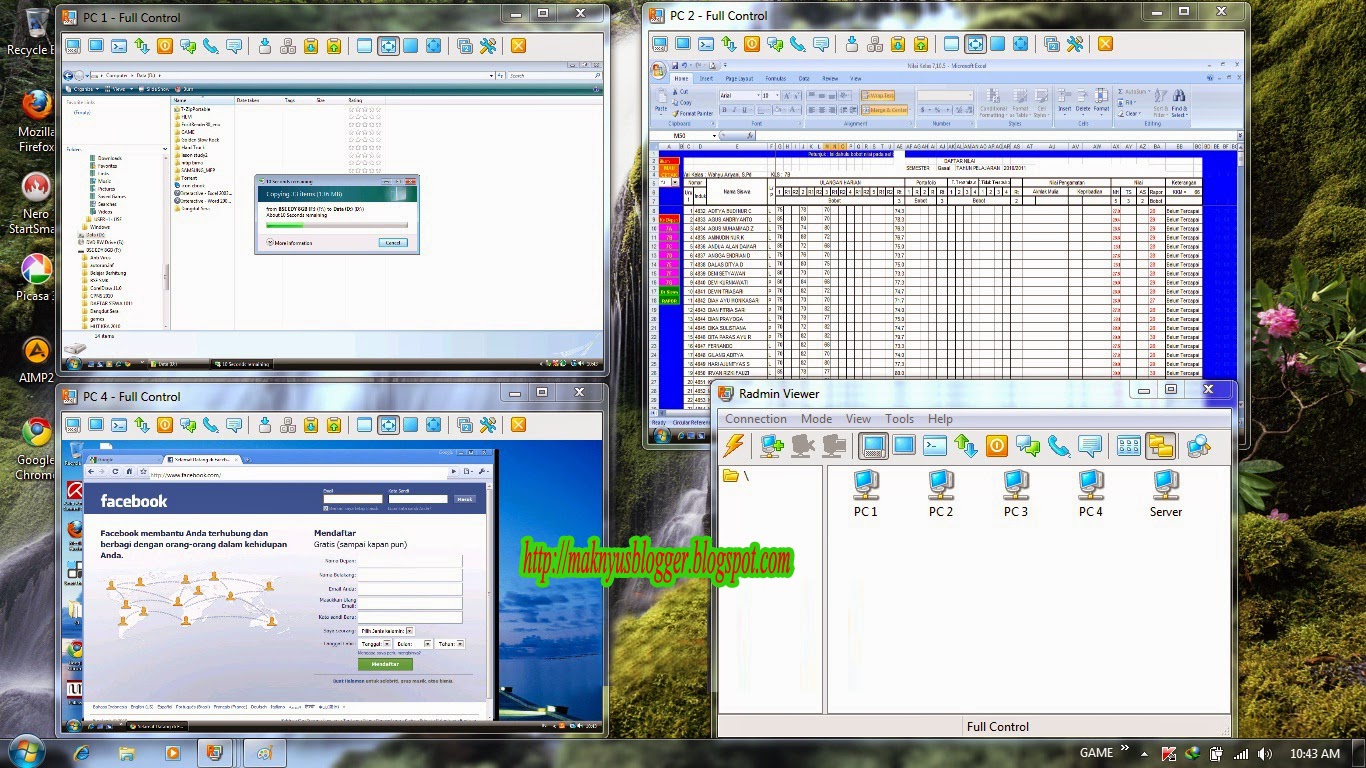The image size is (1366, 768).
Task: Click Get clipboard icon in PC 1 toolbar
Action: (x=311, y=46)
